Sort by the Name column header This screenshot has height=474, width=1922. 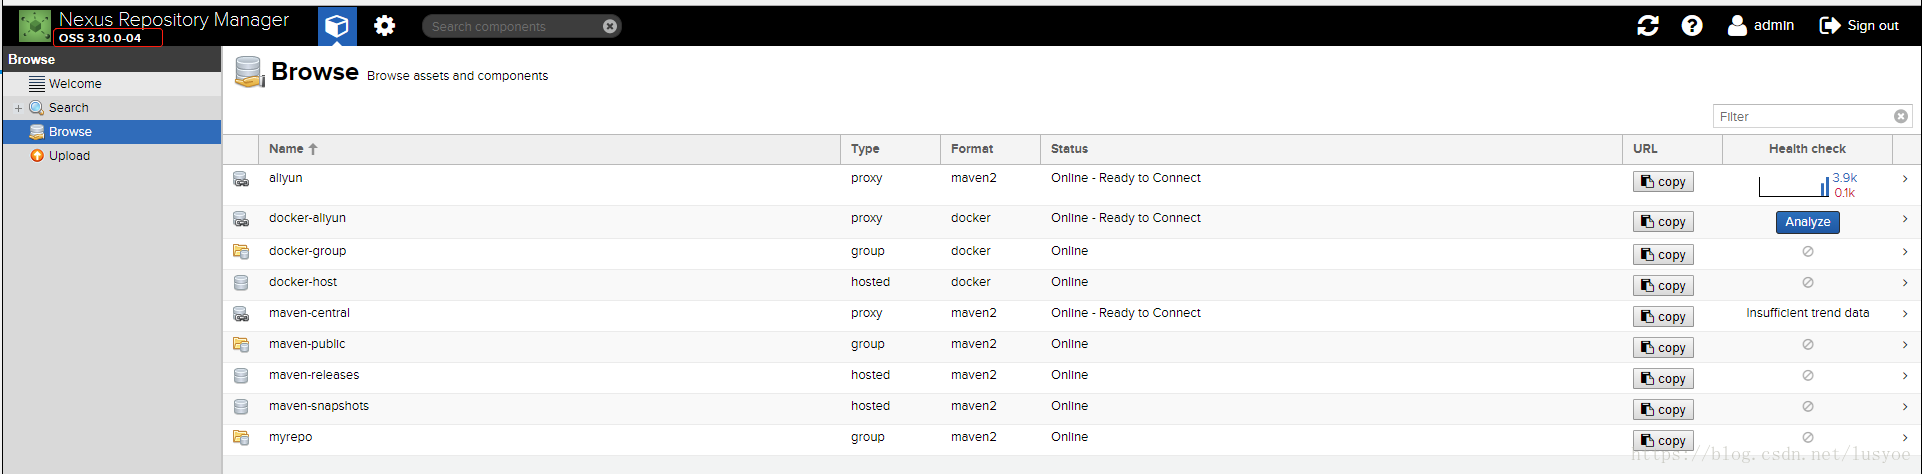(x=549, y=149)
